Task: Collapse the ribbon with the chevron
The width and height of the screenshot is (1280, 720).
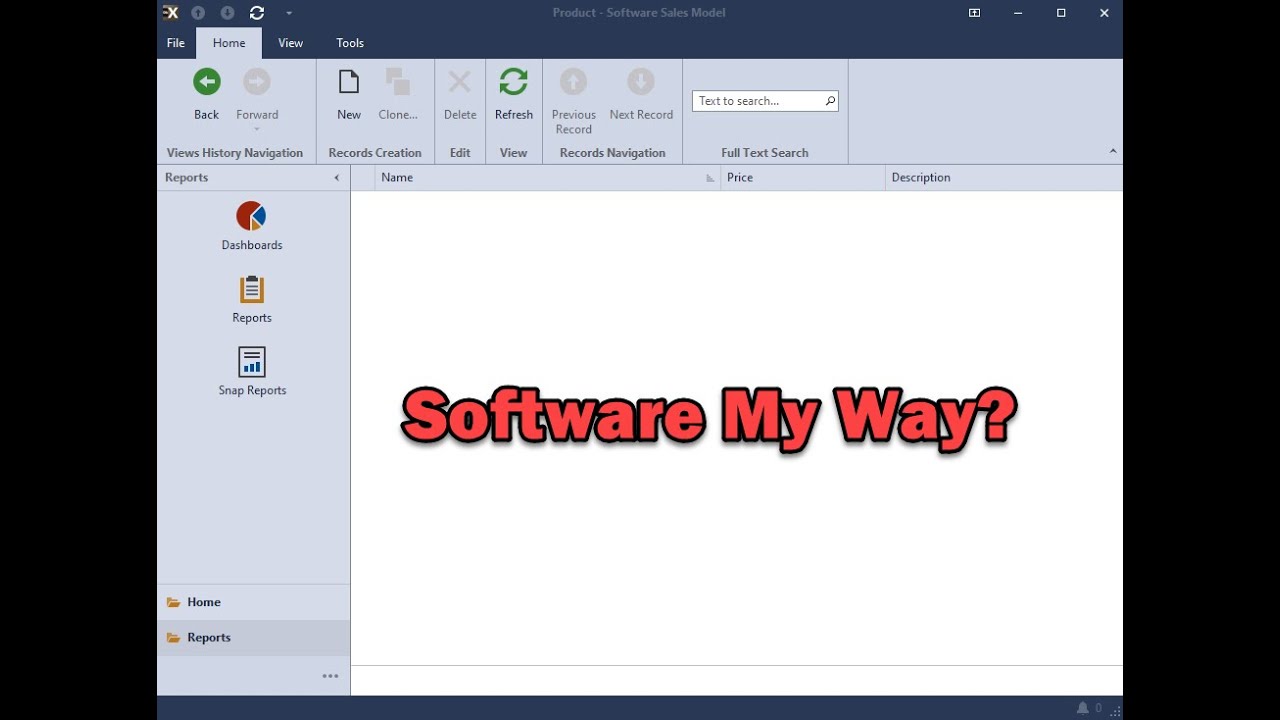Action: [1113, 151]
